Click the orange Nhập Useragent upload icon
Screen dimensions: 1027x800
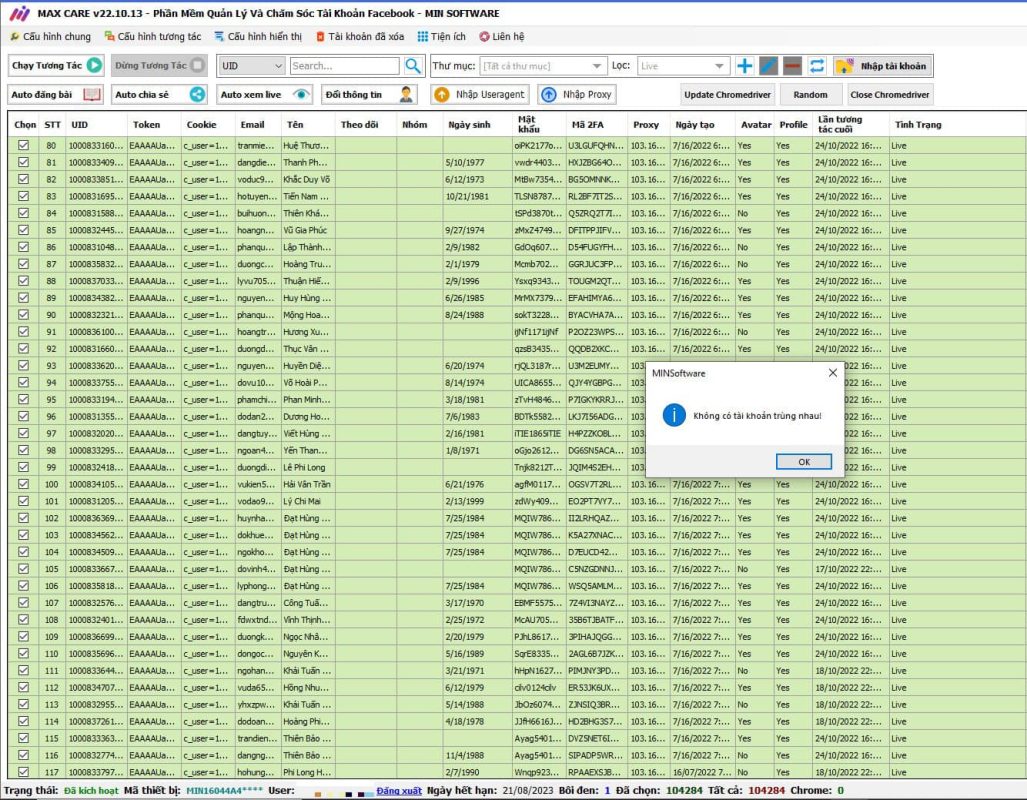pyautogui.click(x=442, y=95)
